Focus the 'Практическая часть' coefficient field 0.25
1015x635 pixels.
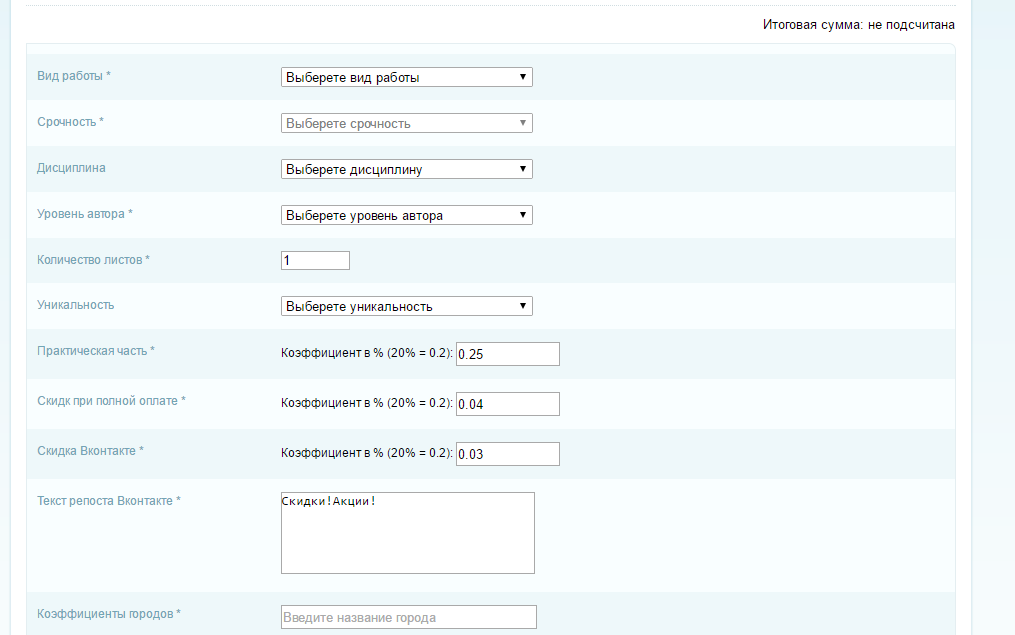coord(508,354)
